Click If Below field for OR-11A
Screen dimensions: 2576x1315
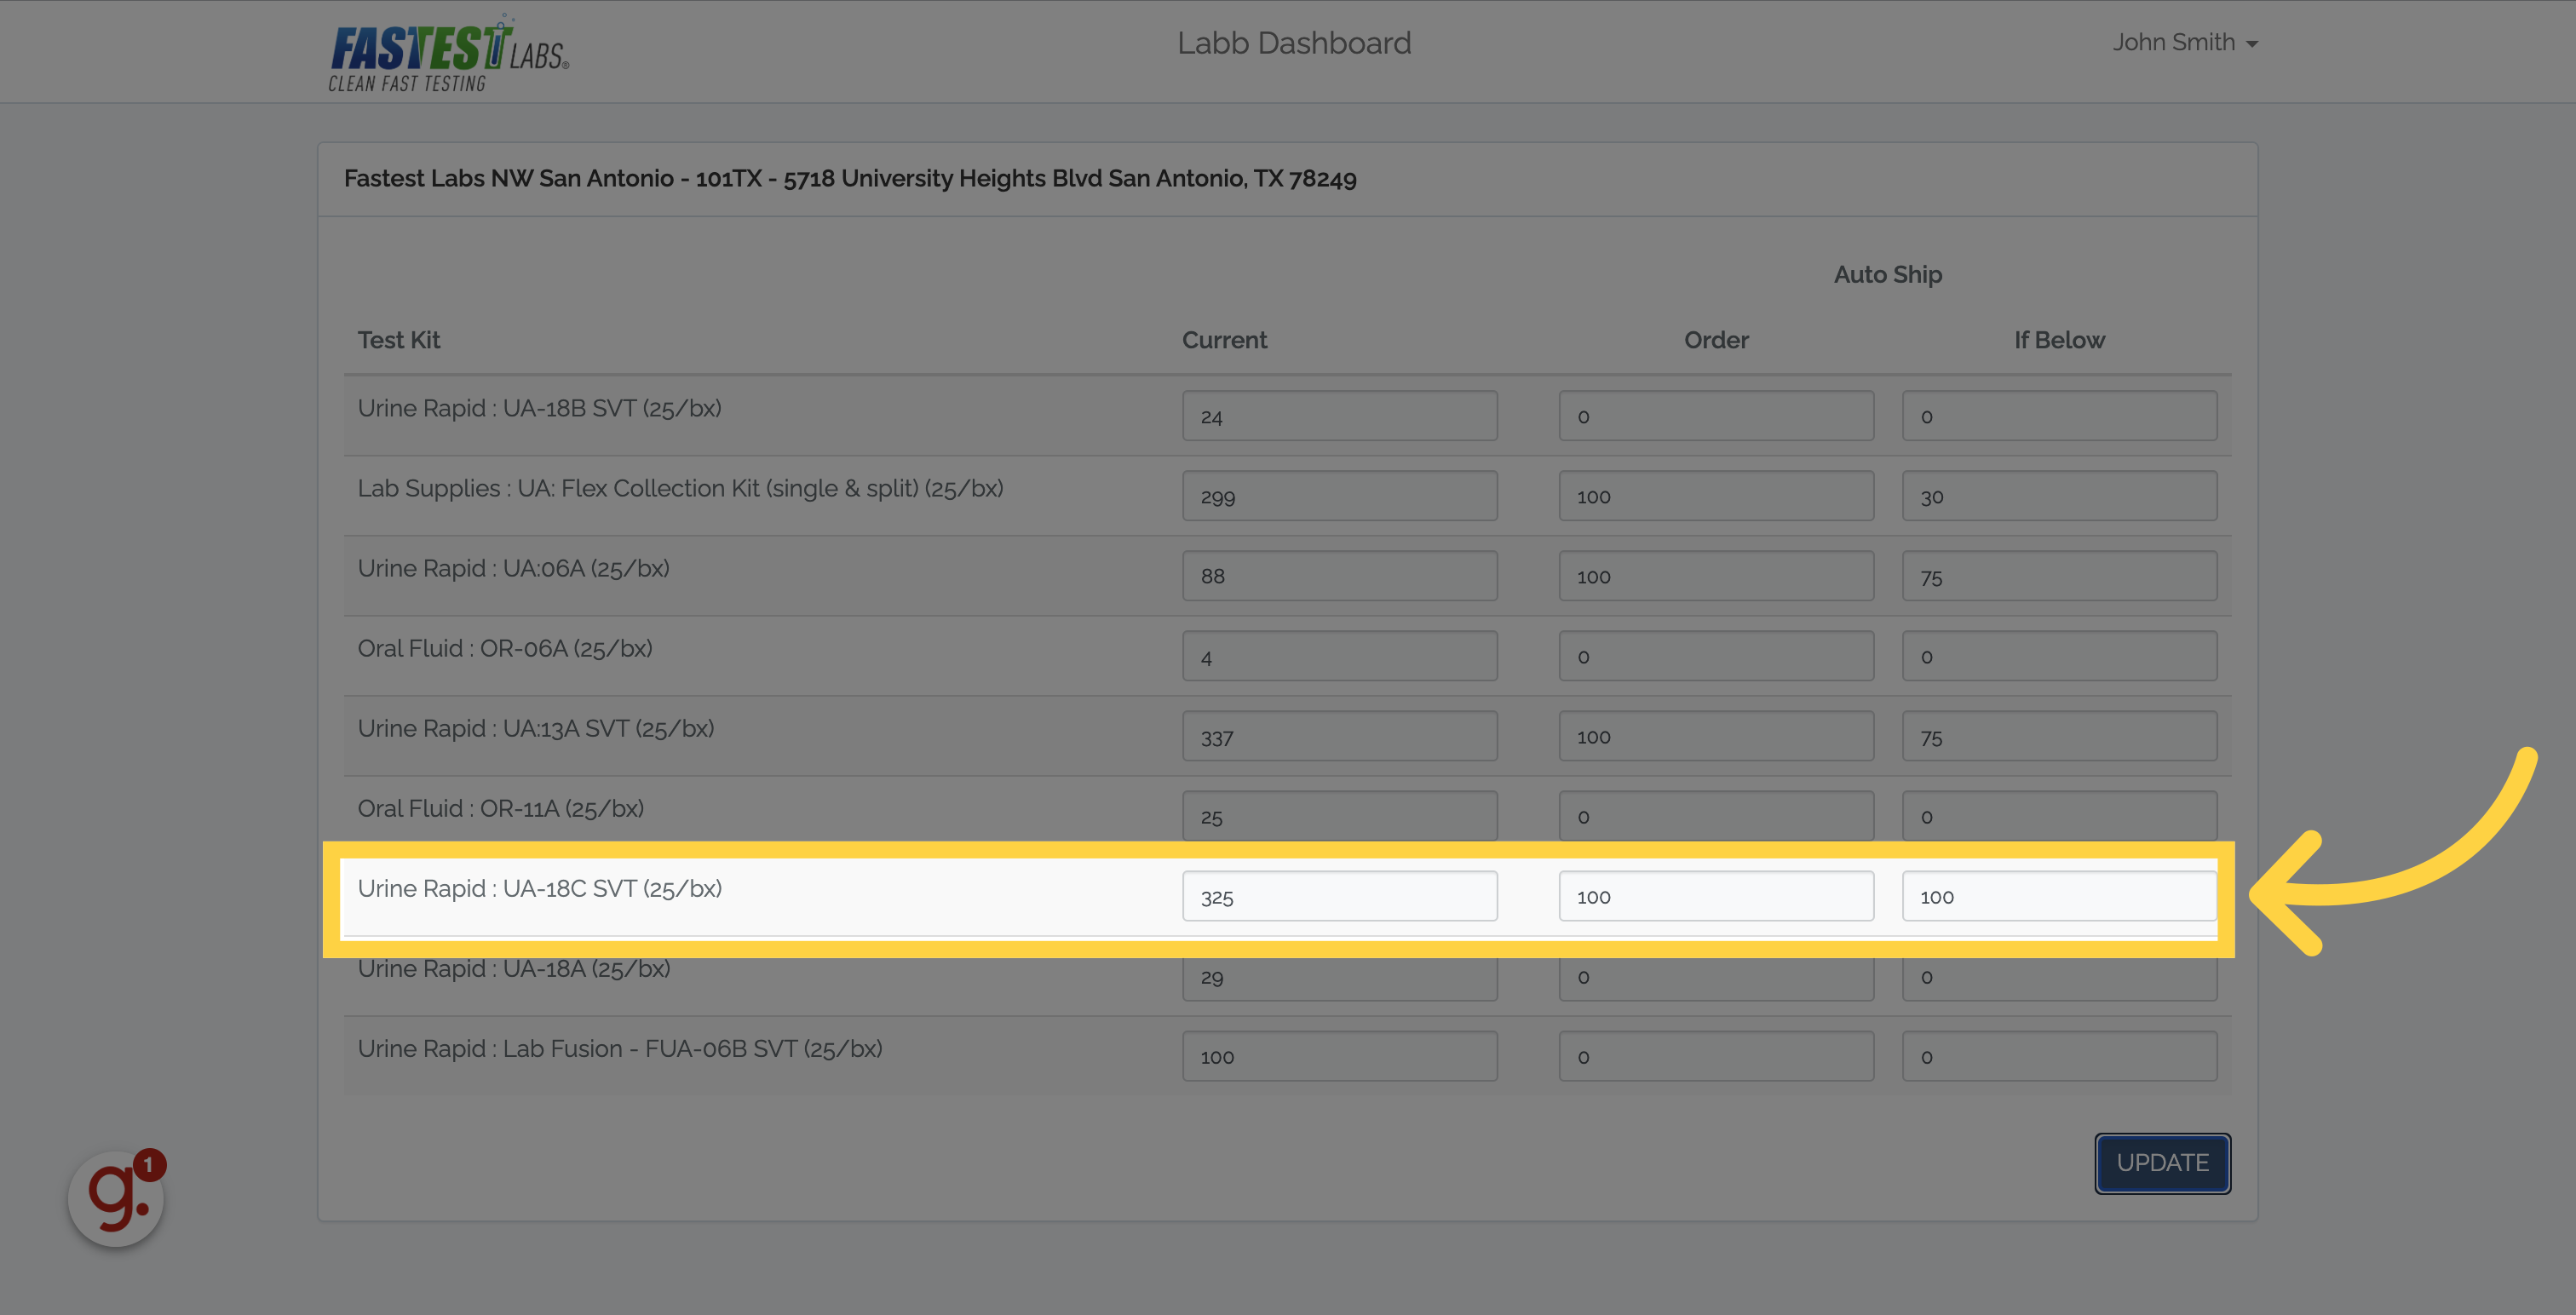coord(2058,815)
